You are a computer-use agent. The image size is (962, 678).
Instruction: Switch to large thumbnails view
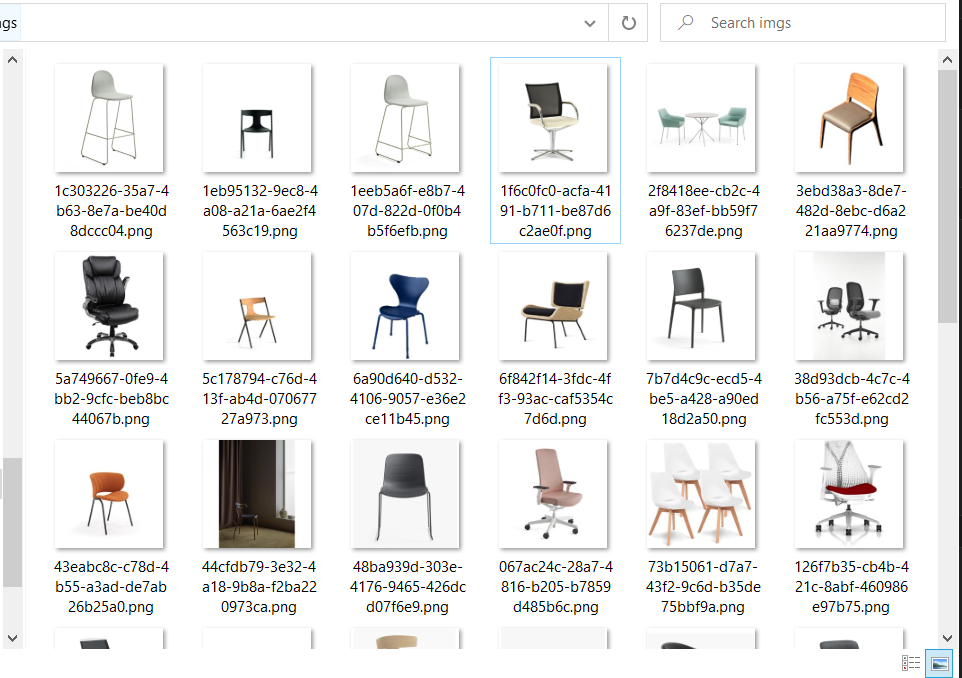939,663
